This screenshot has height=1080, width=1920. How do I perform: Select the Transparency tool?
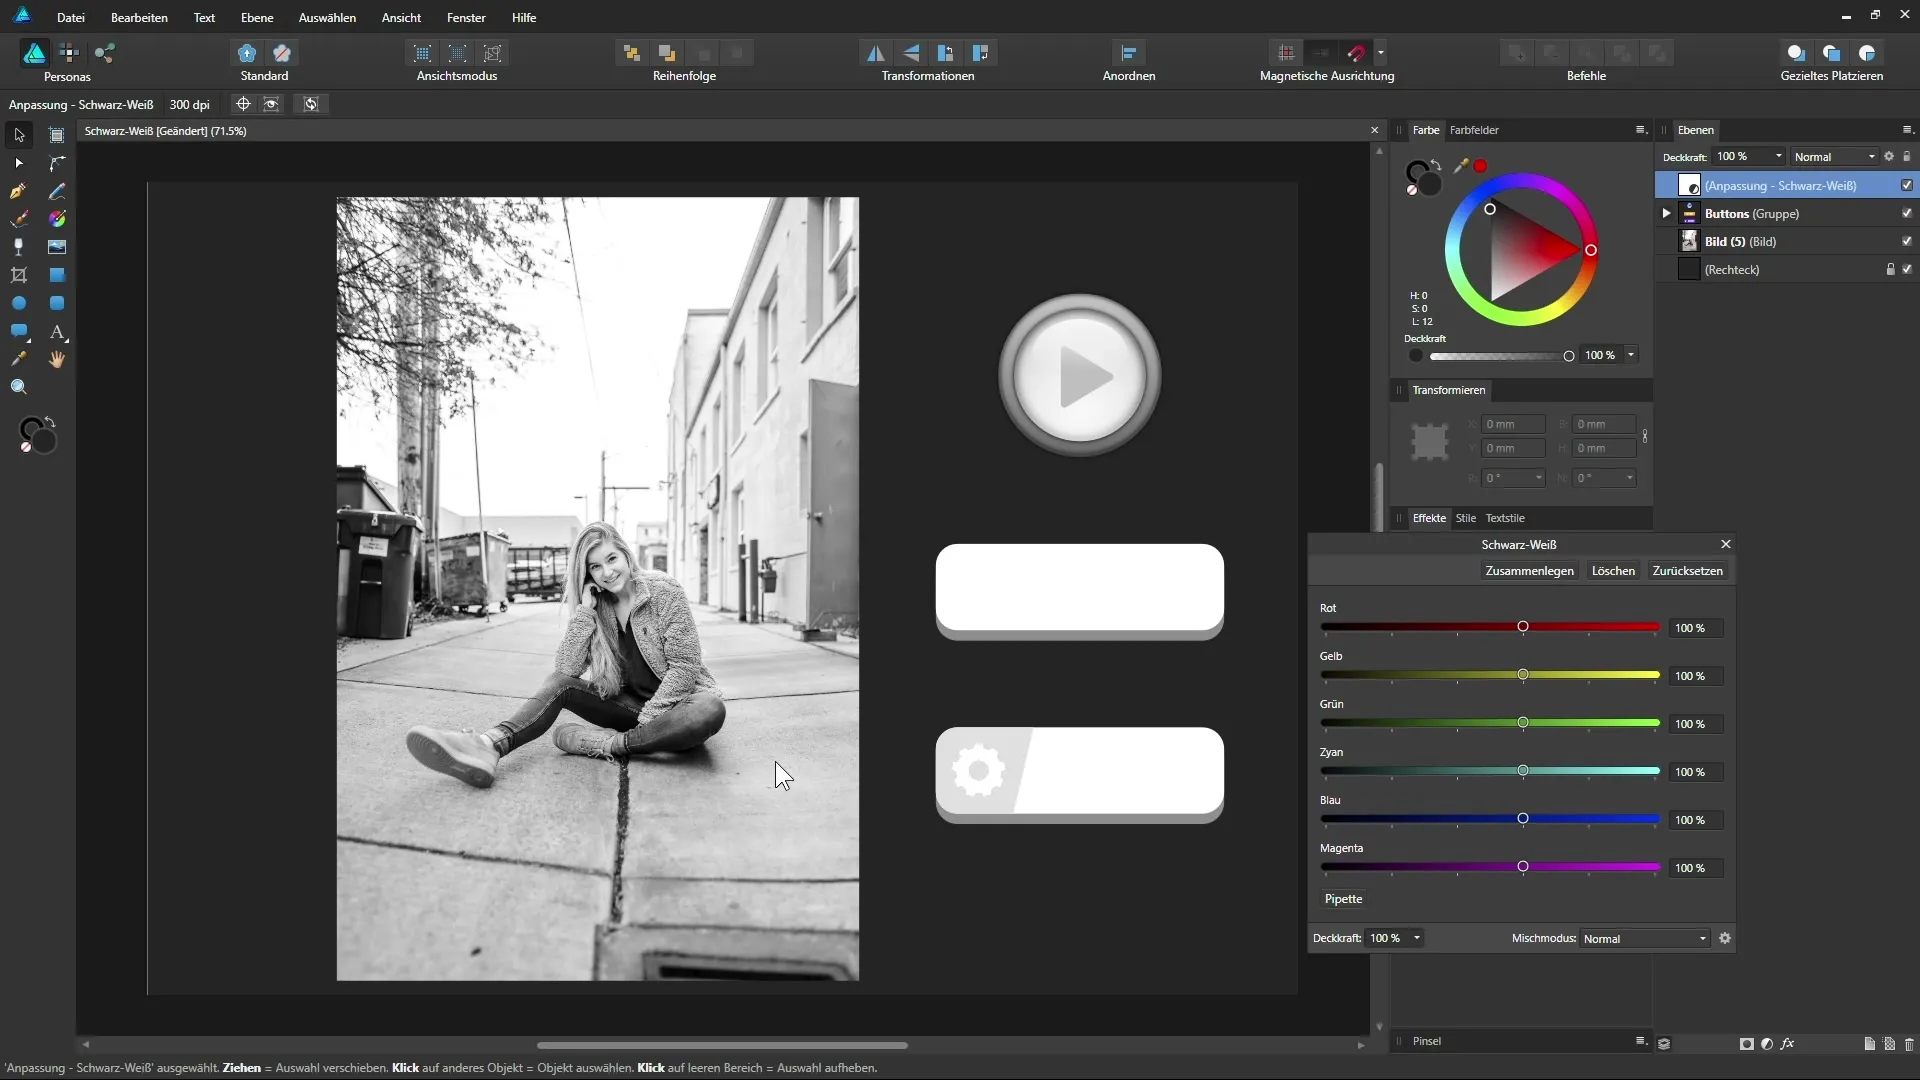[19, 247]
